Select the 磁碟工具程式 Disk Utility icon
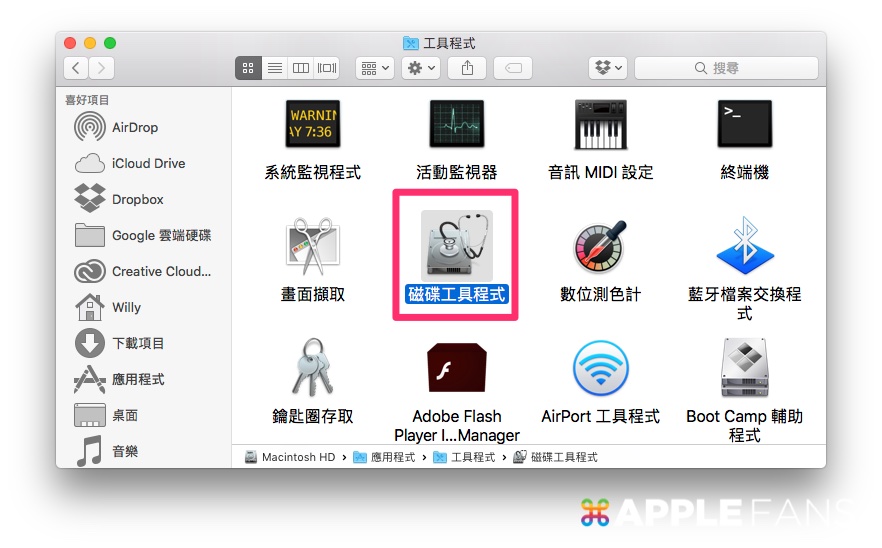Image resolution: width=882 pixels, height=548 pixels. (457, 246)
